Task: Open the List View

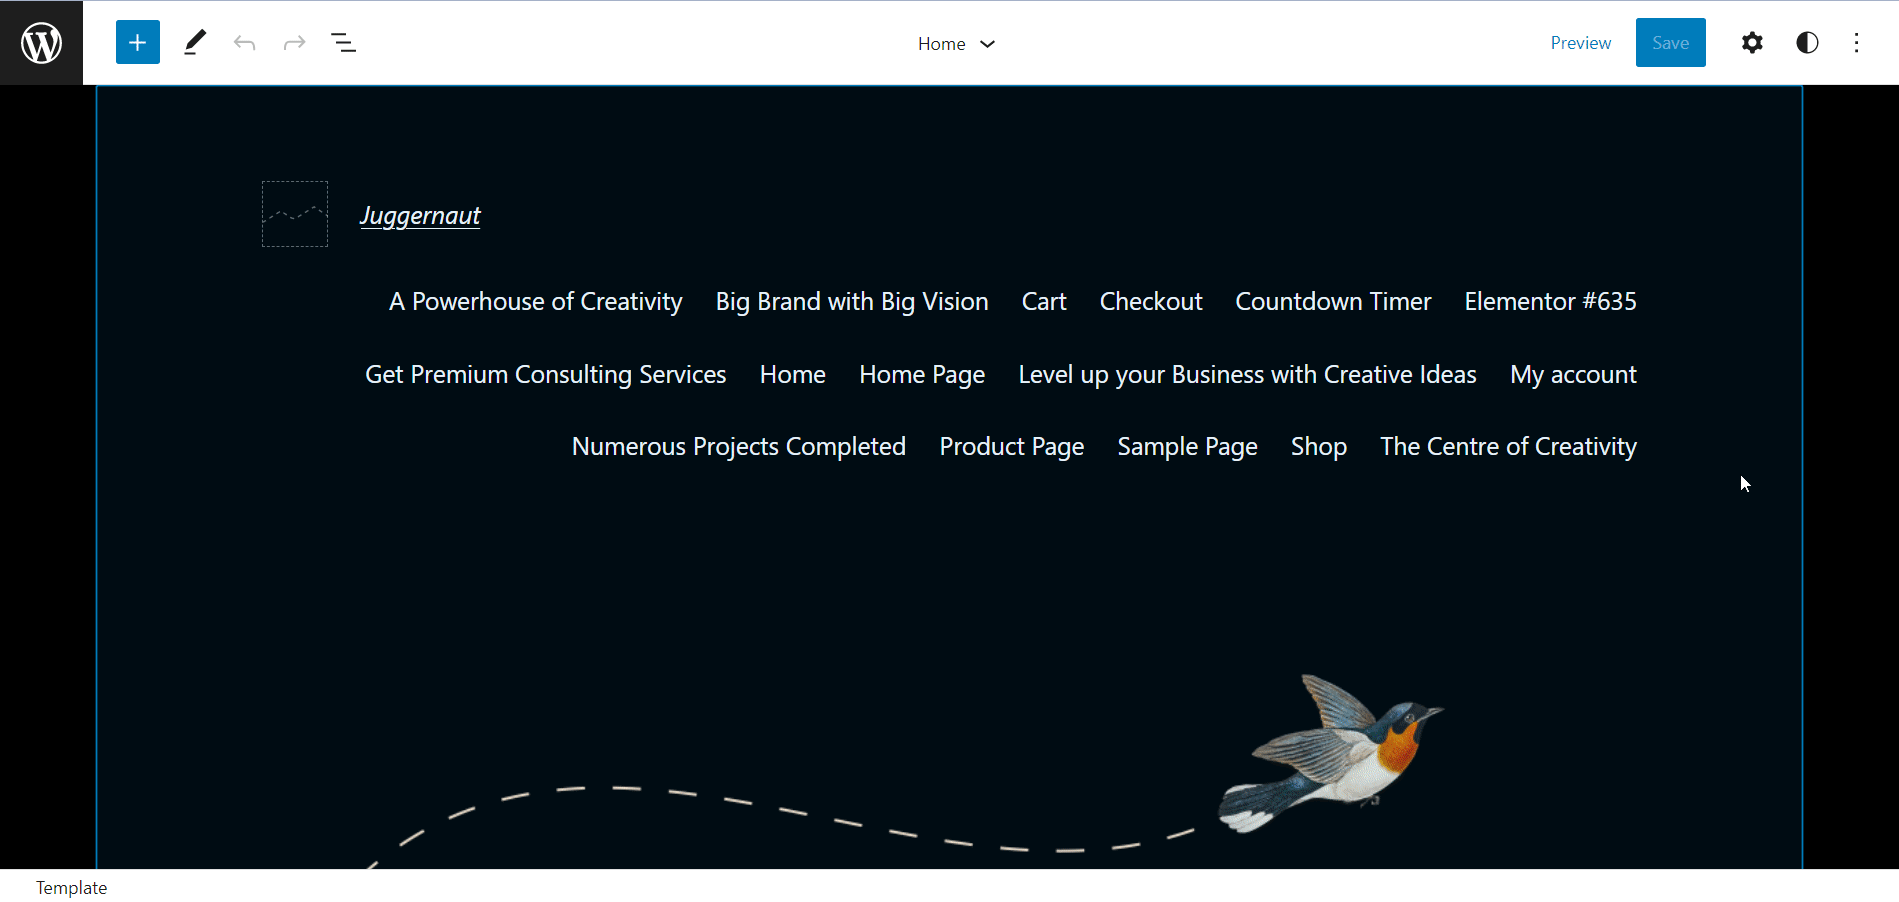Action: 344,43
